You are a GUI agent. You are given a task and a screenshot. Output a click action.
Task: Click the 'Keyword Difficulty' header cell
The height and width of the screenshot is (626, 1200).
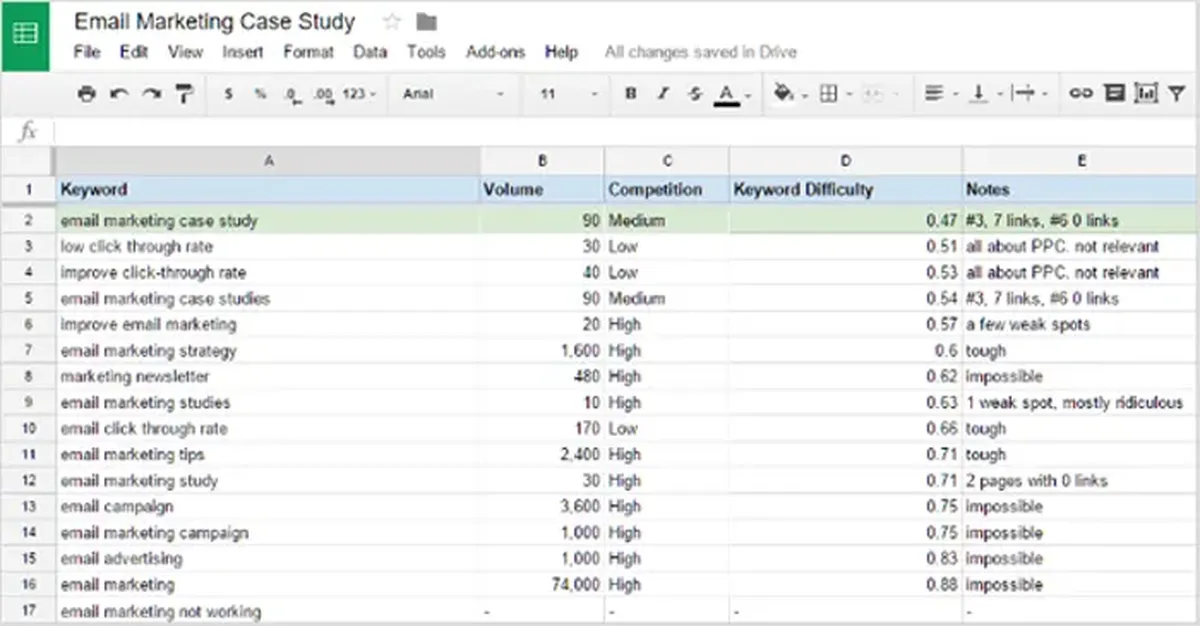pos(846,189)
